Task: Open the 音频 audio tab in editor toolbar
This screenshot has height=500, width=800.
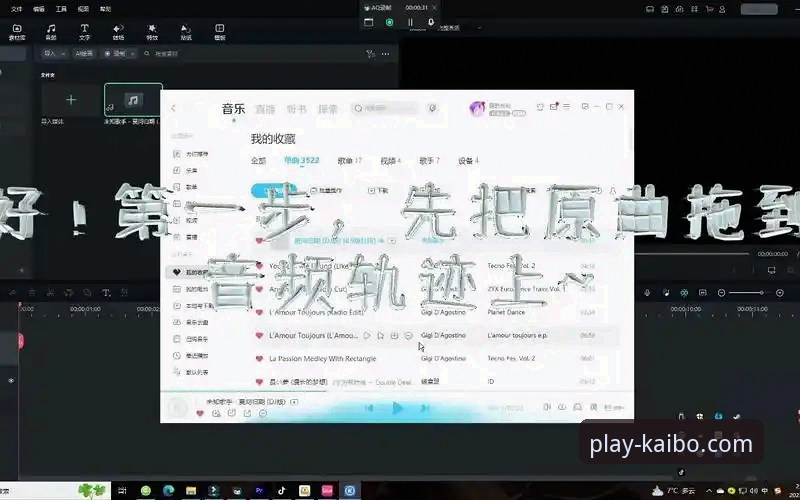Action: [51, 32]
